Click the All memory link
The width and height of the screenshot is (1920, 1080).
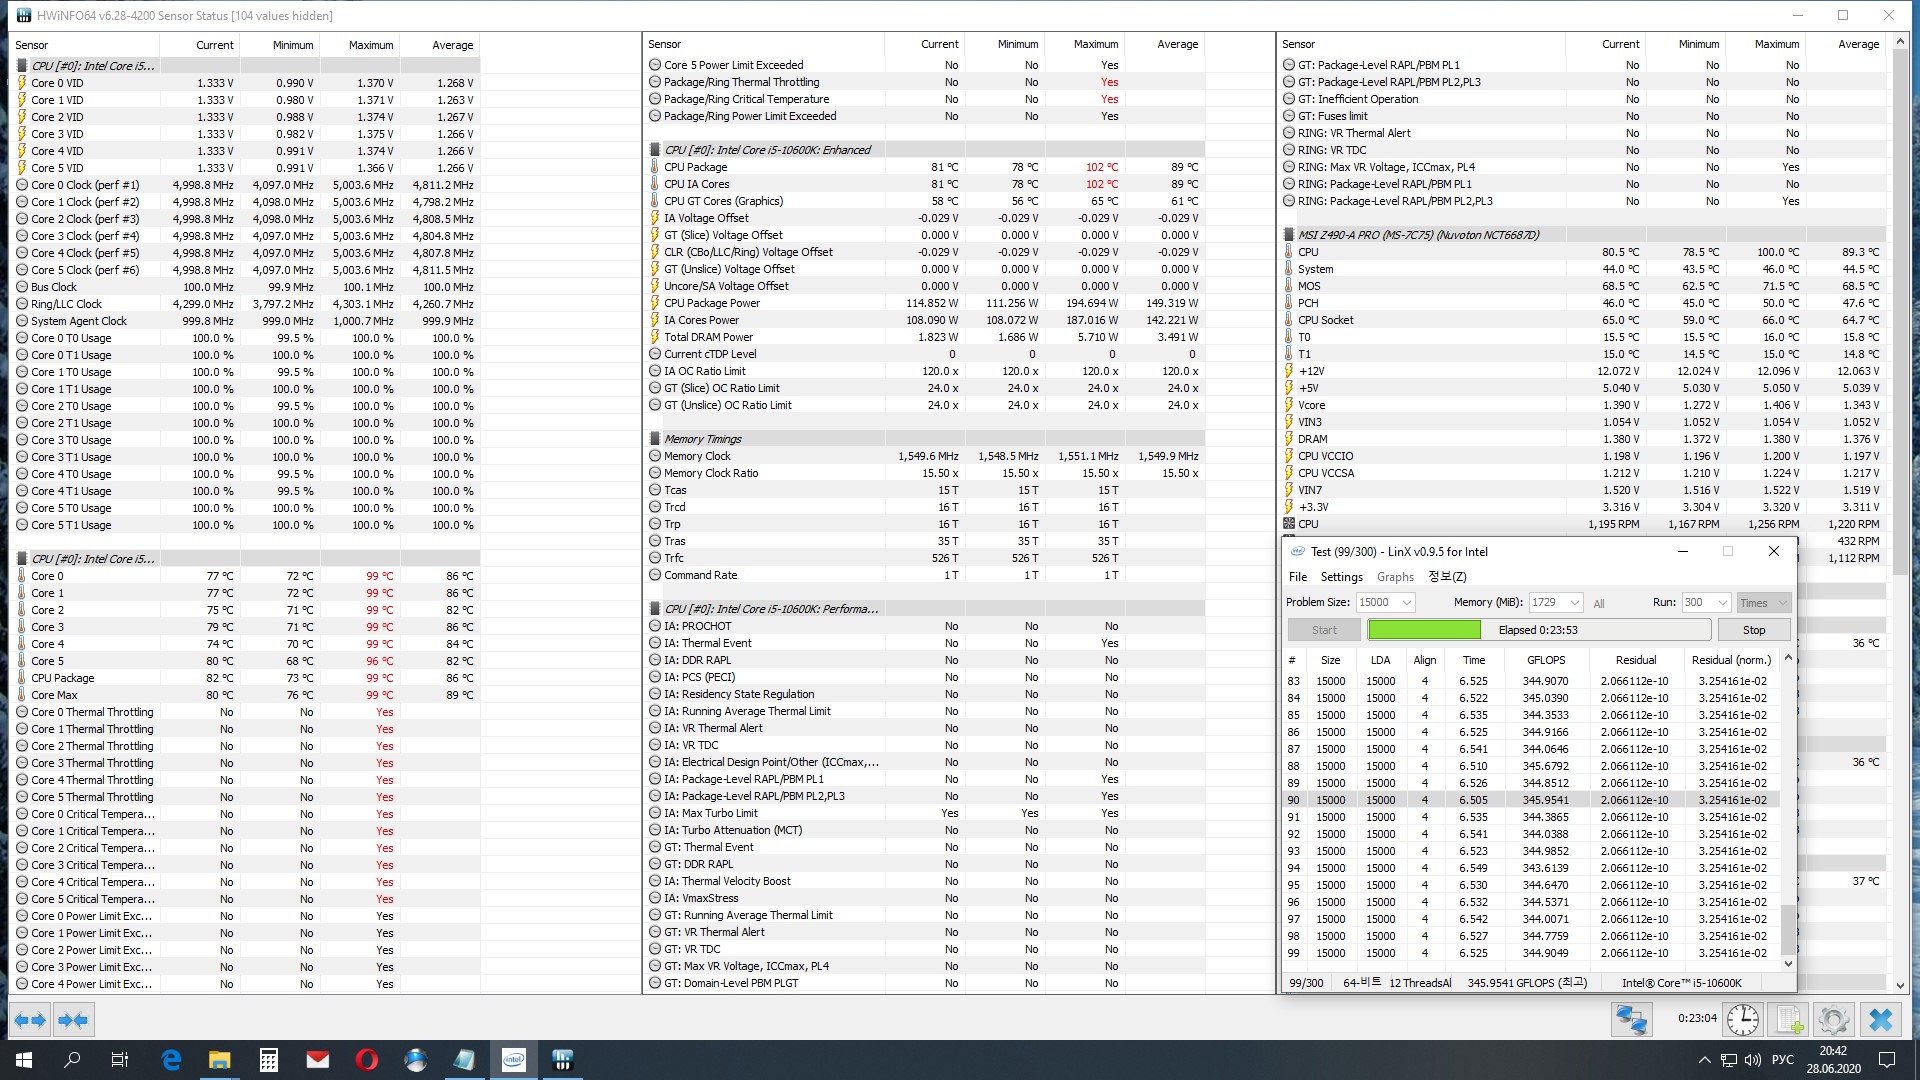1599,603
